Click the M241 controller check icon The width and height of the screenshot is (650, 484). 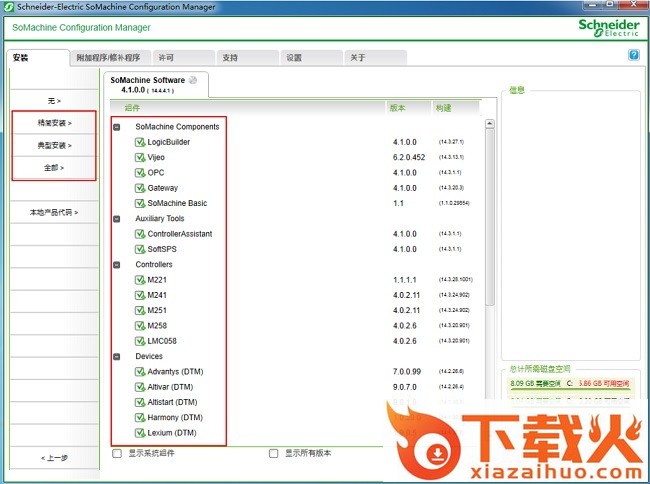coord(140,295)
